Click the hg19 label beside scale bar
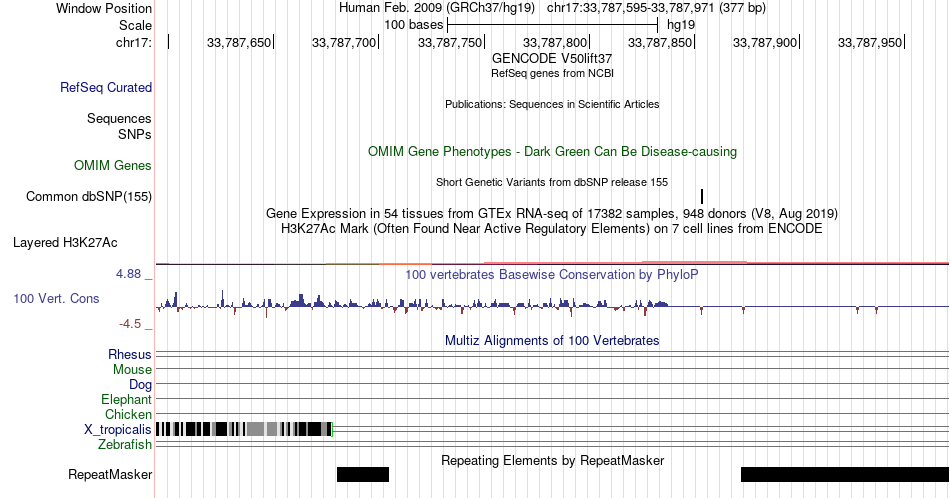950x498 pixels. 681,25
